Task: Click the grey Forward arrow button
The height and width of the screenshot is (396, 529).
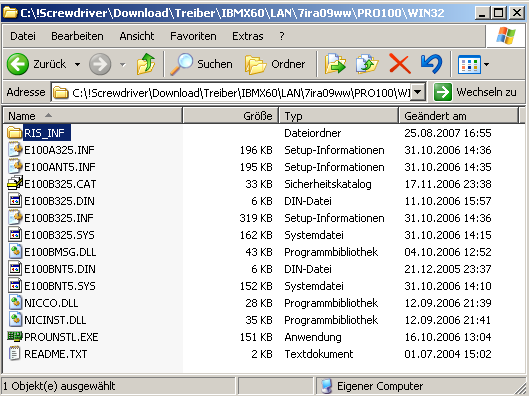Action: [x=100, y=64]
